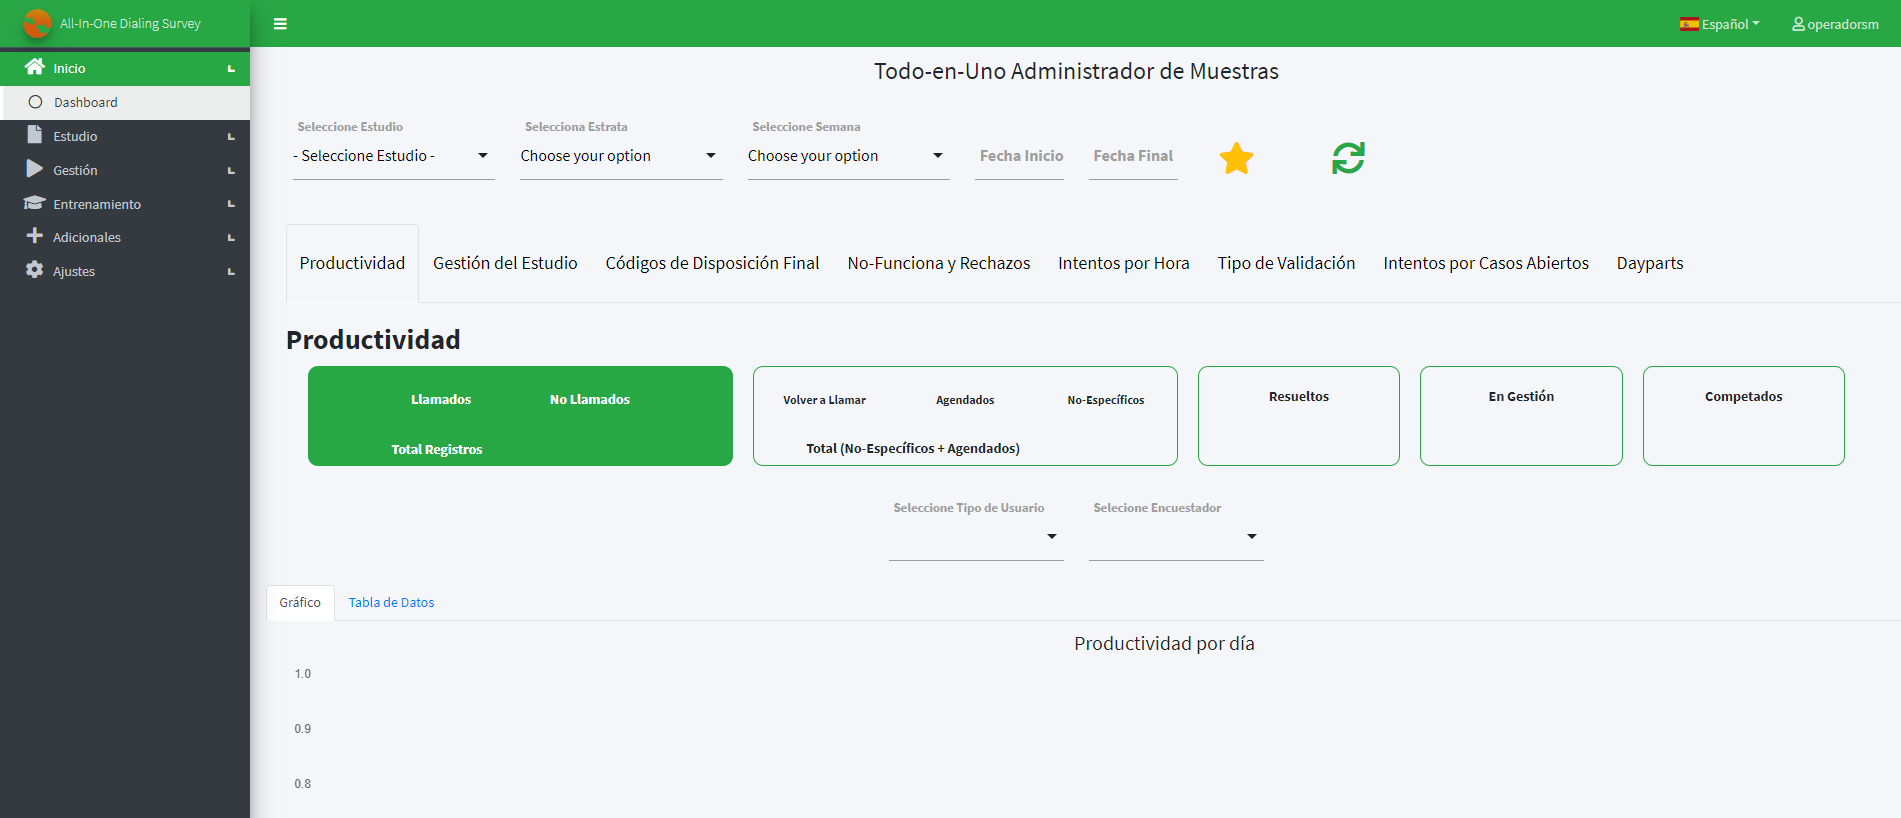Click the operadorsm user icon

(1798, 24)
